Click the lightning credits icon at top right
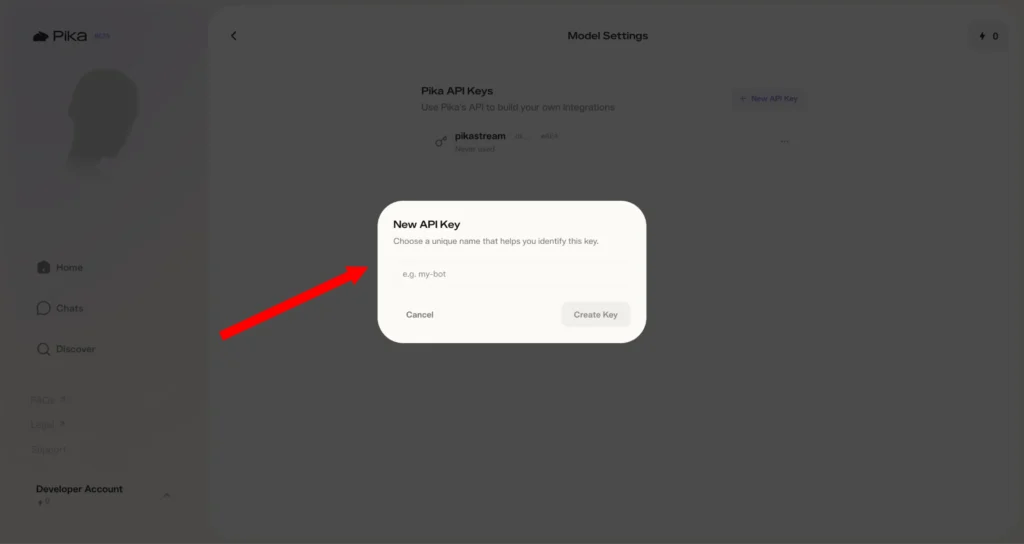 (981, 37)
